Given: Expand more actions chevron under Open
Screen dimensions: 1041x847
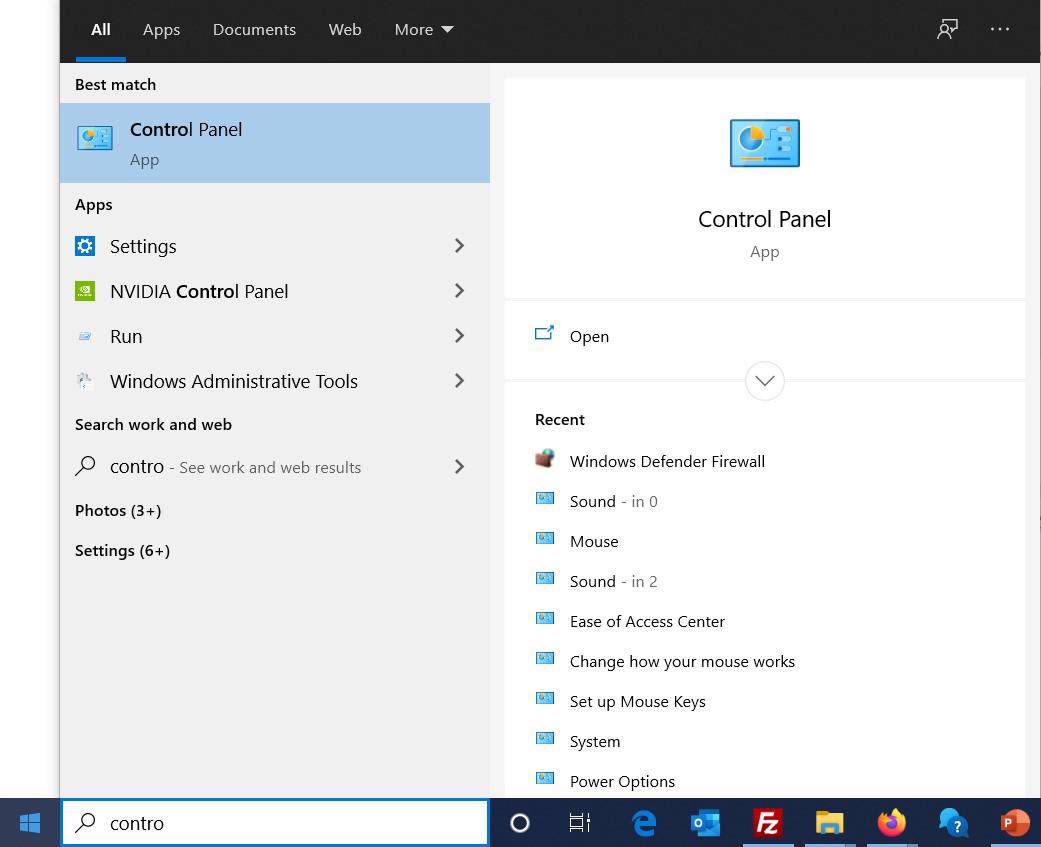Looking at the screenshot, I should 764,381.
